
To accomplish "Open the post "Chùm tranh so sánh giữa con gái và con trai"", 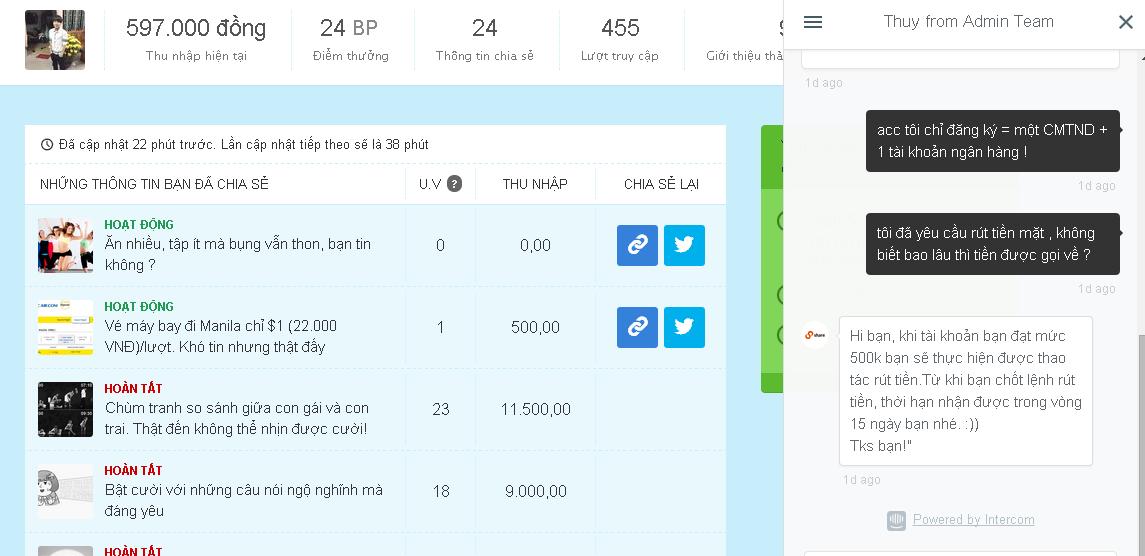I will tap(236, 418).
